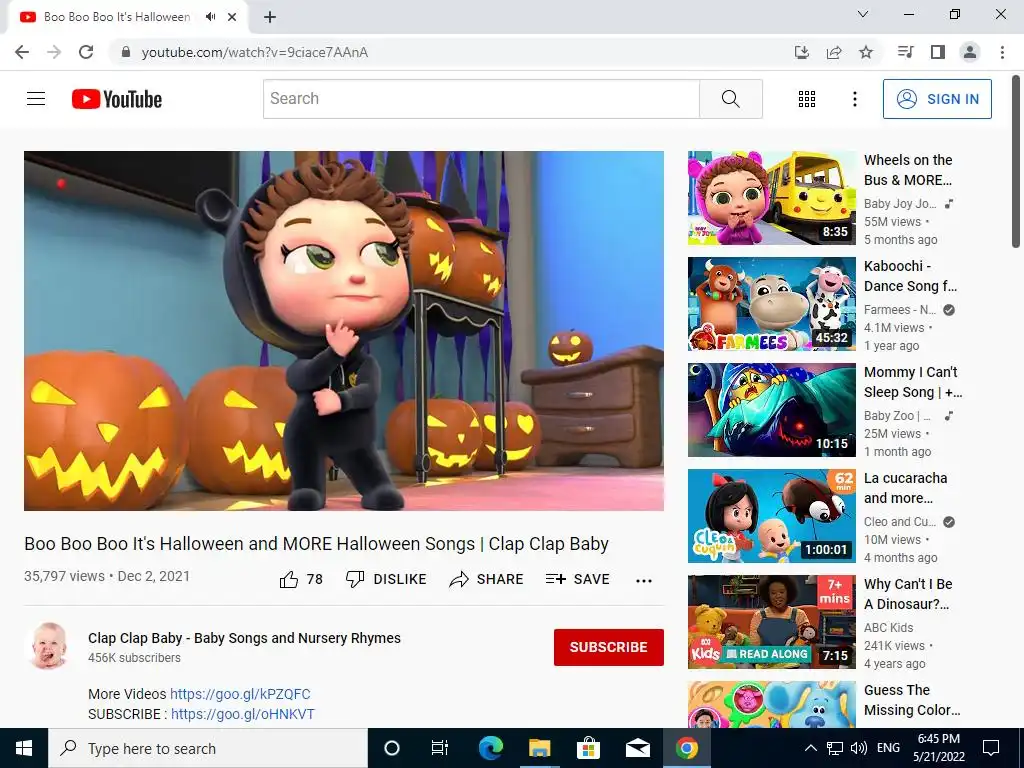SAVE the video to a playlist
Viewport: 1024px width, 768px height.
[x=577, y=579]
